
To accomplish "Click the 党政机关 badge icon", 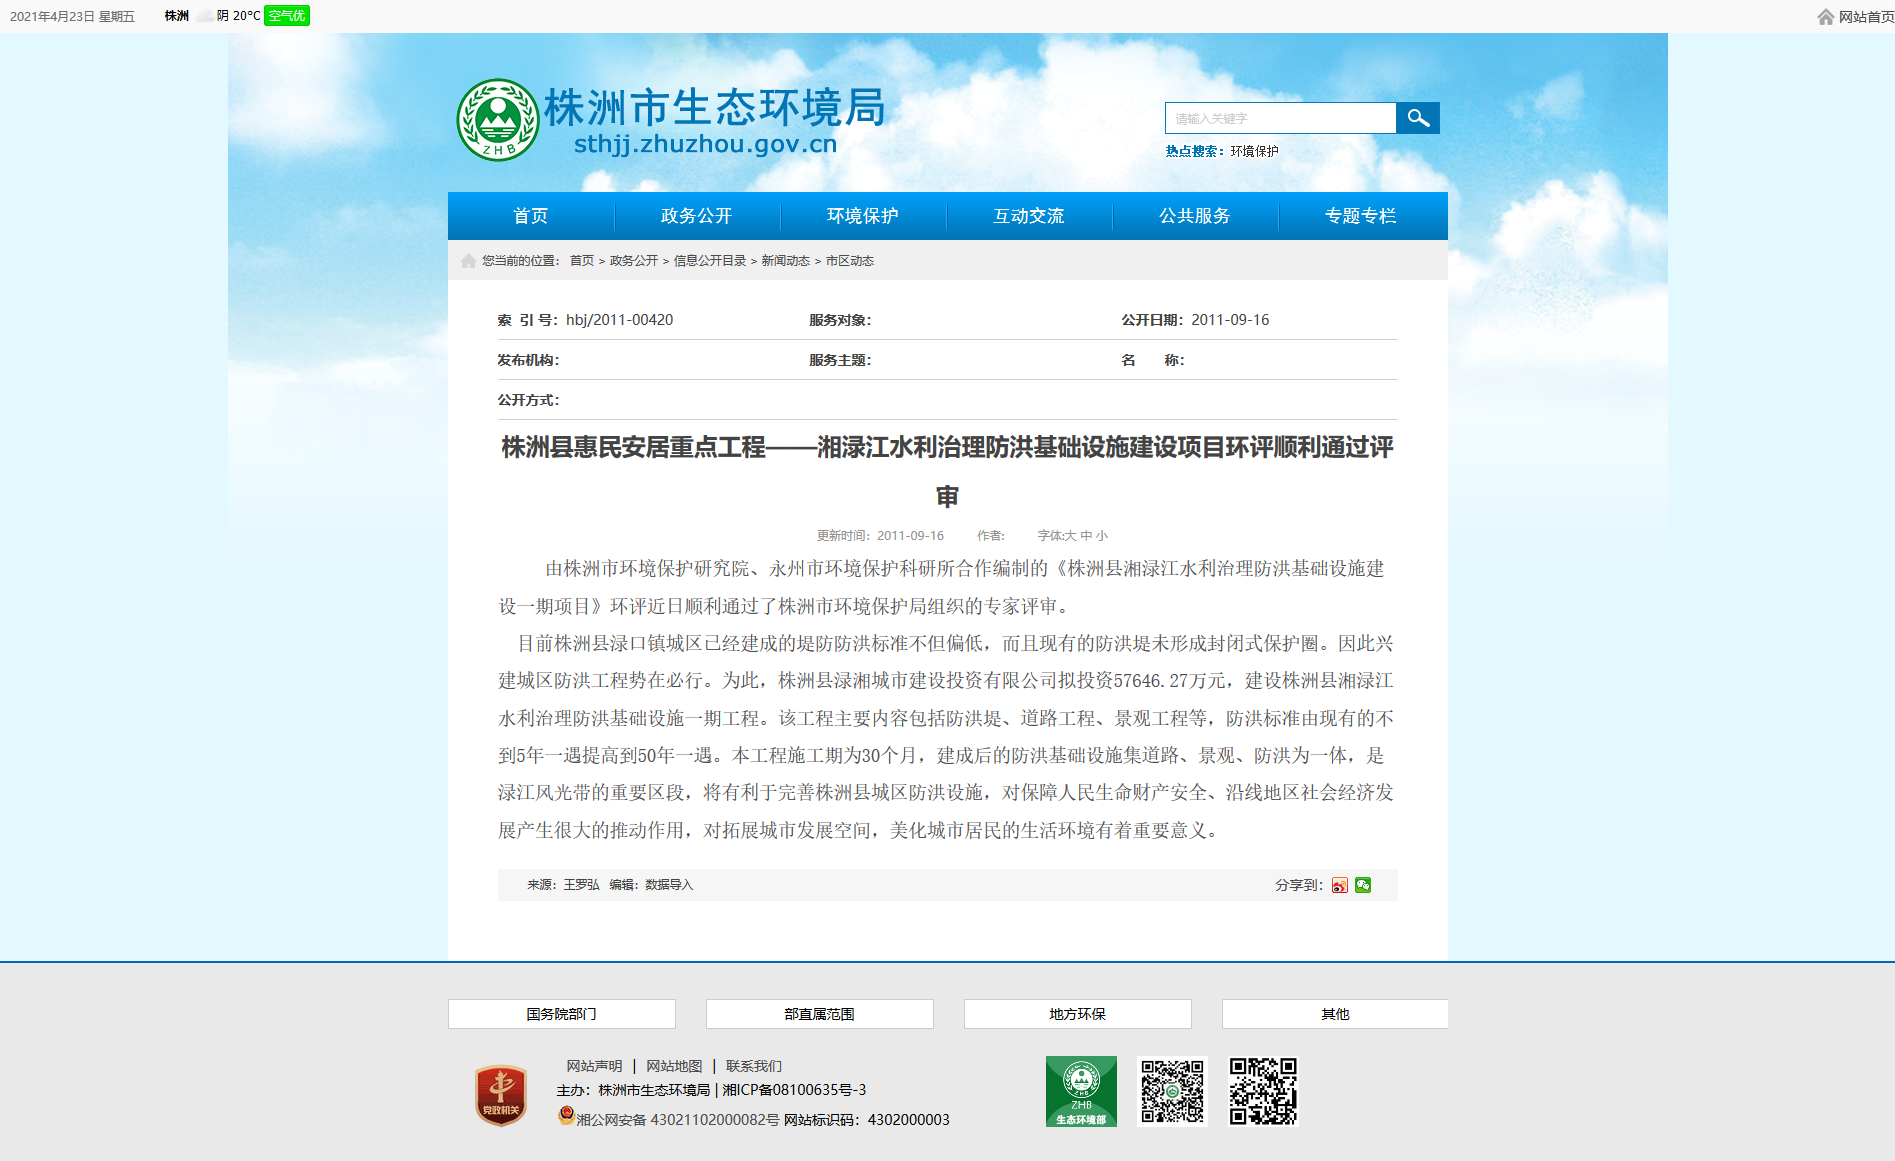I will [x=501, y=1096].
